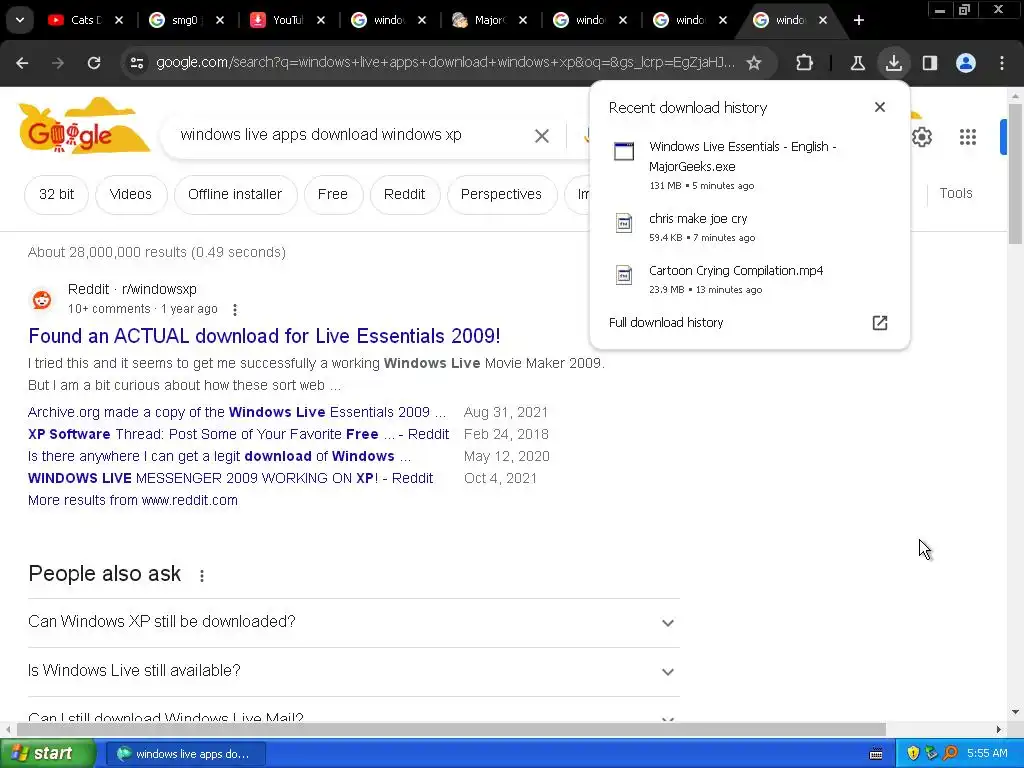
Task: Open Archive.org Windows Live Essentials sublink
Action: tap(236, 413)
